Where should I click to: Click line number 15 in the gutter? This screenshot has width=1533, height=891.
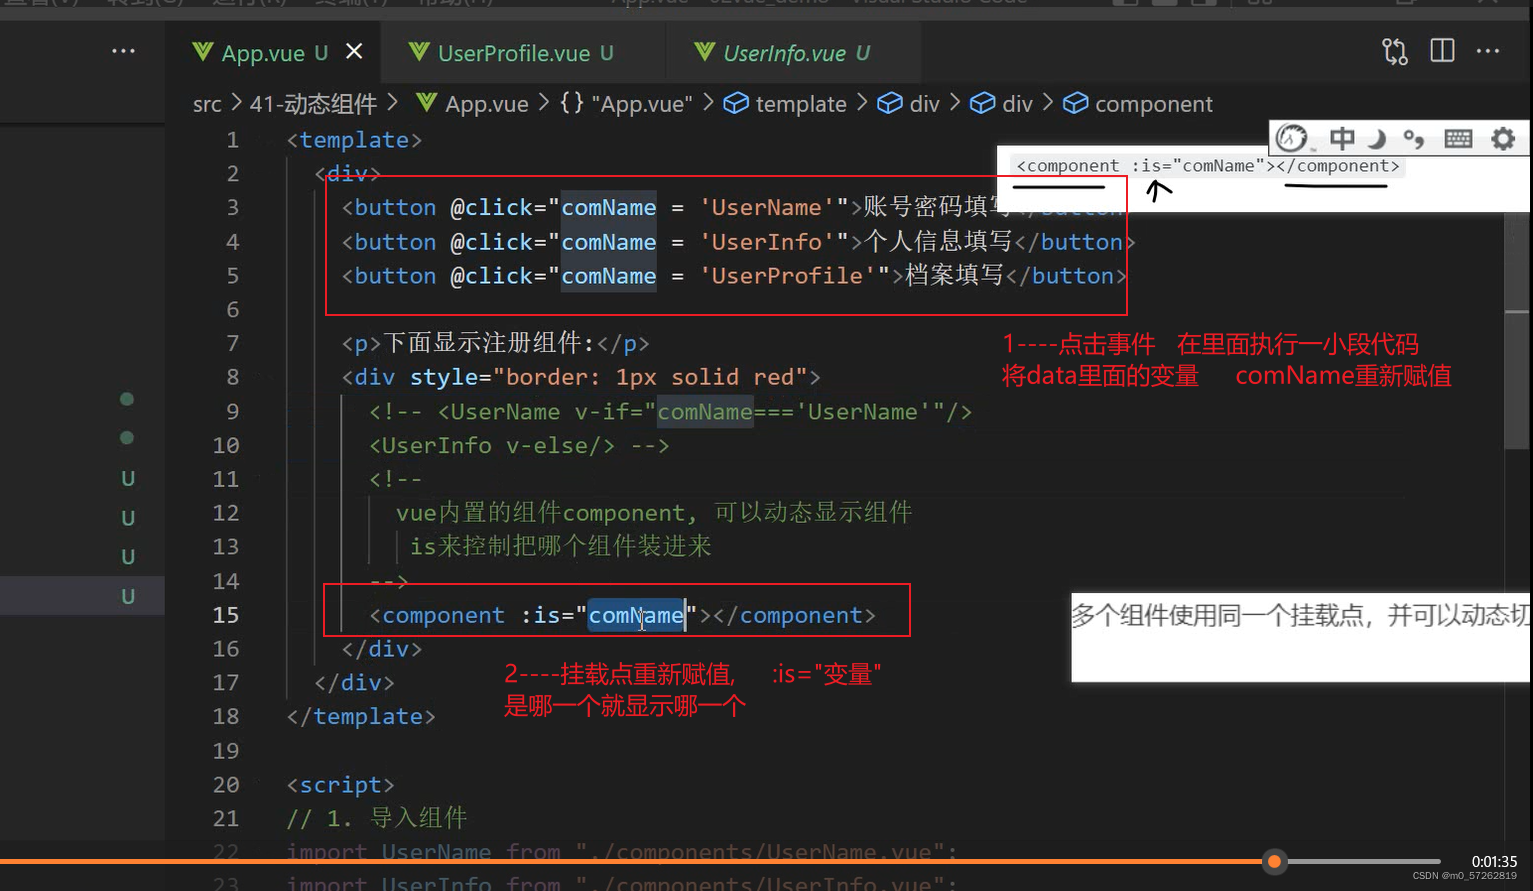coord(226,615)
